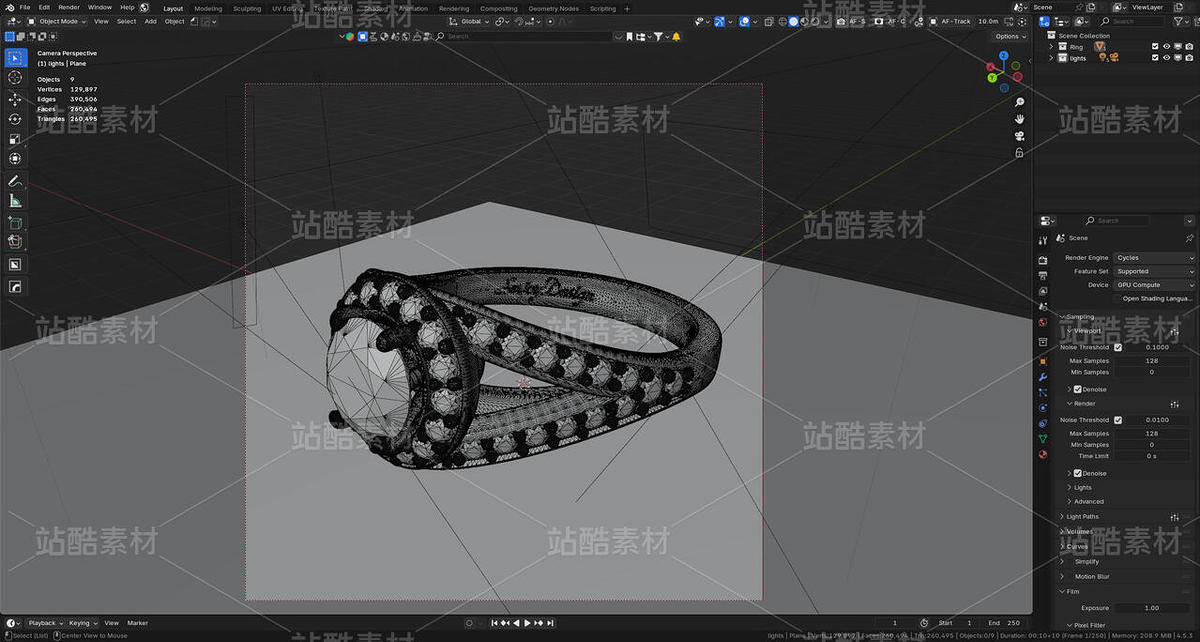Viewport: 1200px width, 642px height.
Task: Uncheck the lights collection checkbox
Action: 1155,57
